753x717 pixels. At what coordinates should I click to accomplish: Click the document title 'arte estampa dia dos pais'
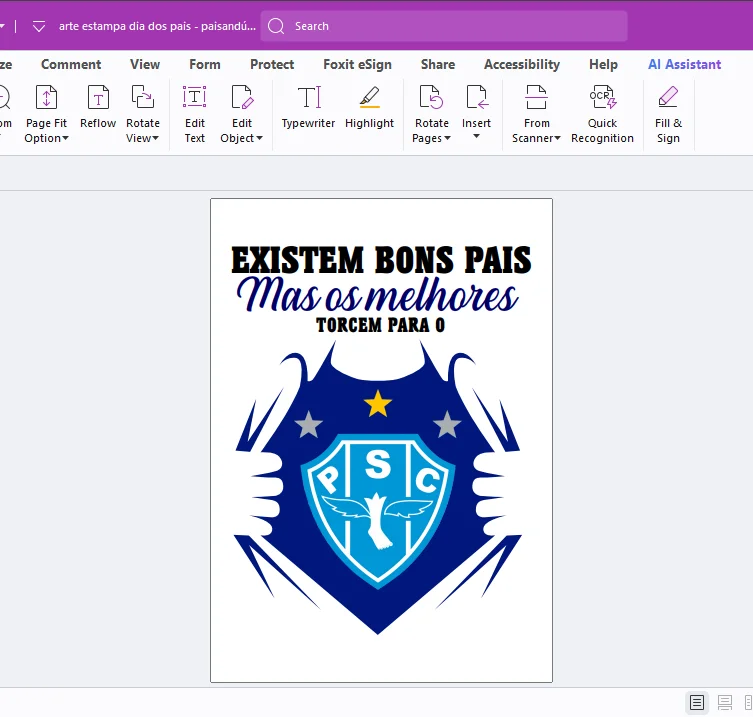pos(158,26)
